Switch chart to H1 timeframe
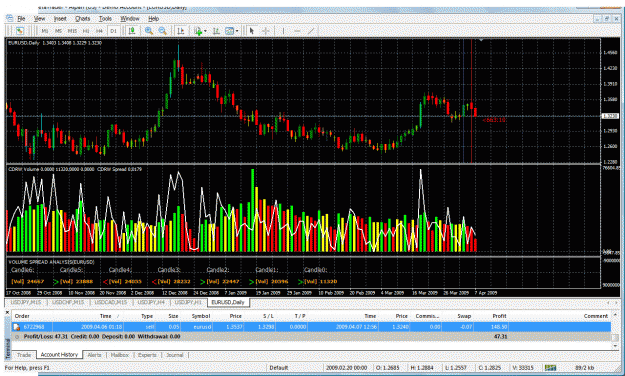The height and width of the screenshot is (376, 625). 86,31
